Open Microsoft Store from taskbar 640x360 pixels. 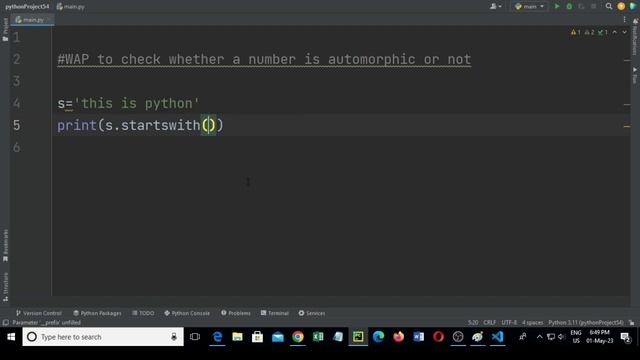[258, 337]
